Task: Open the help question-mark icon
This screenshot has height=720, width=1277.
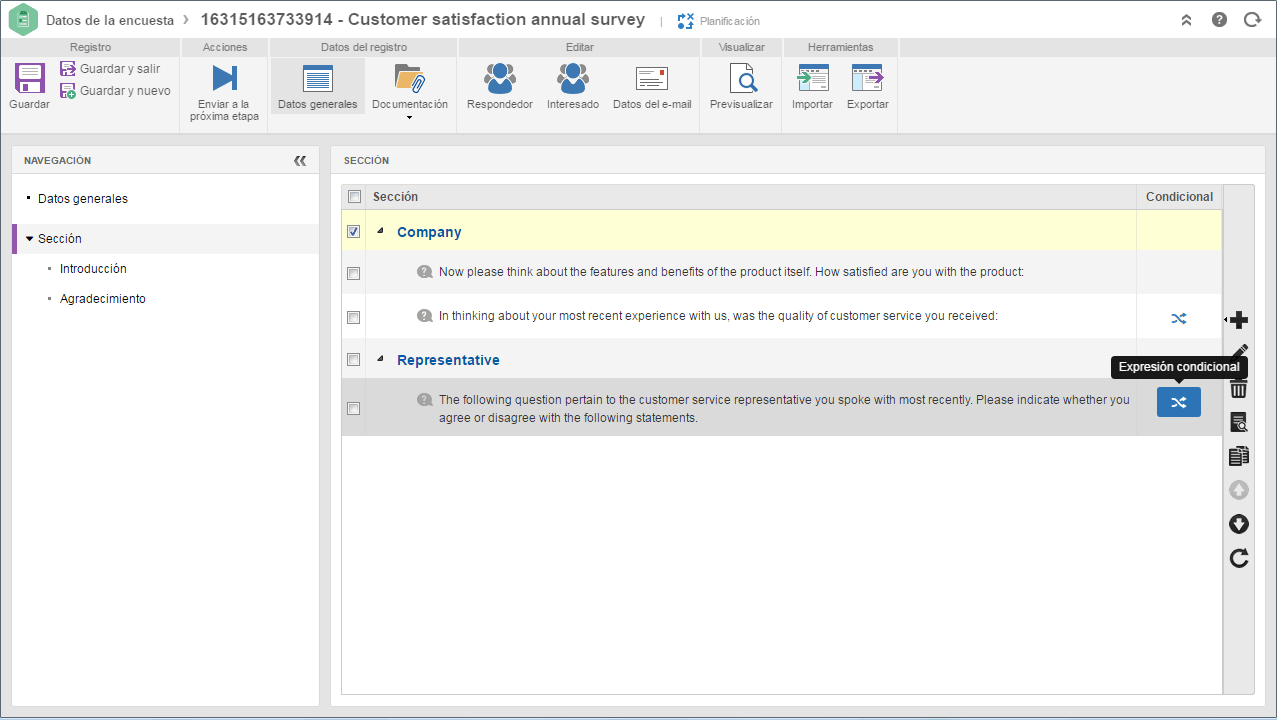Action: 1219,20
